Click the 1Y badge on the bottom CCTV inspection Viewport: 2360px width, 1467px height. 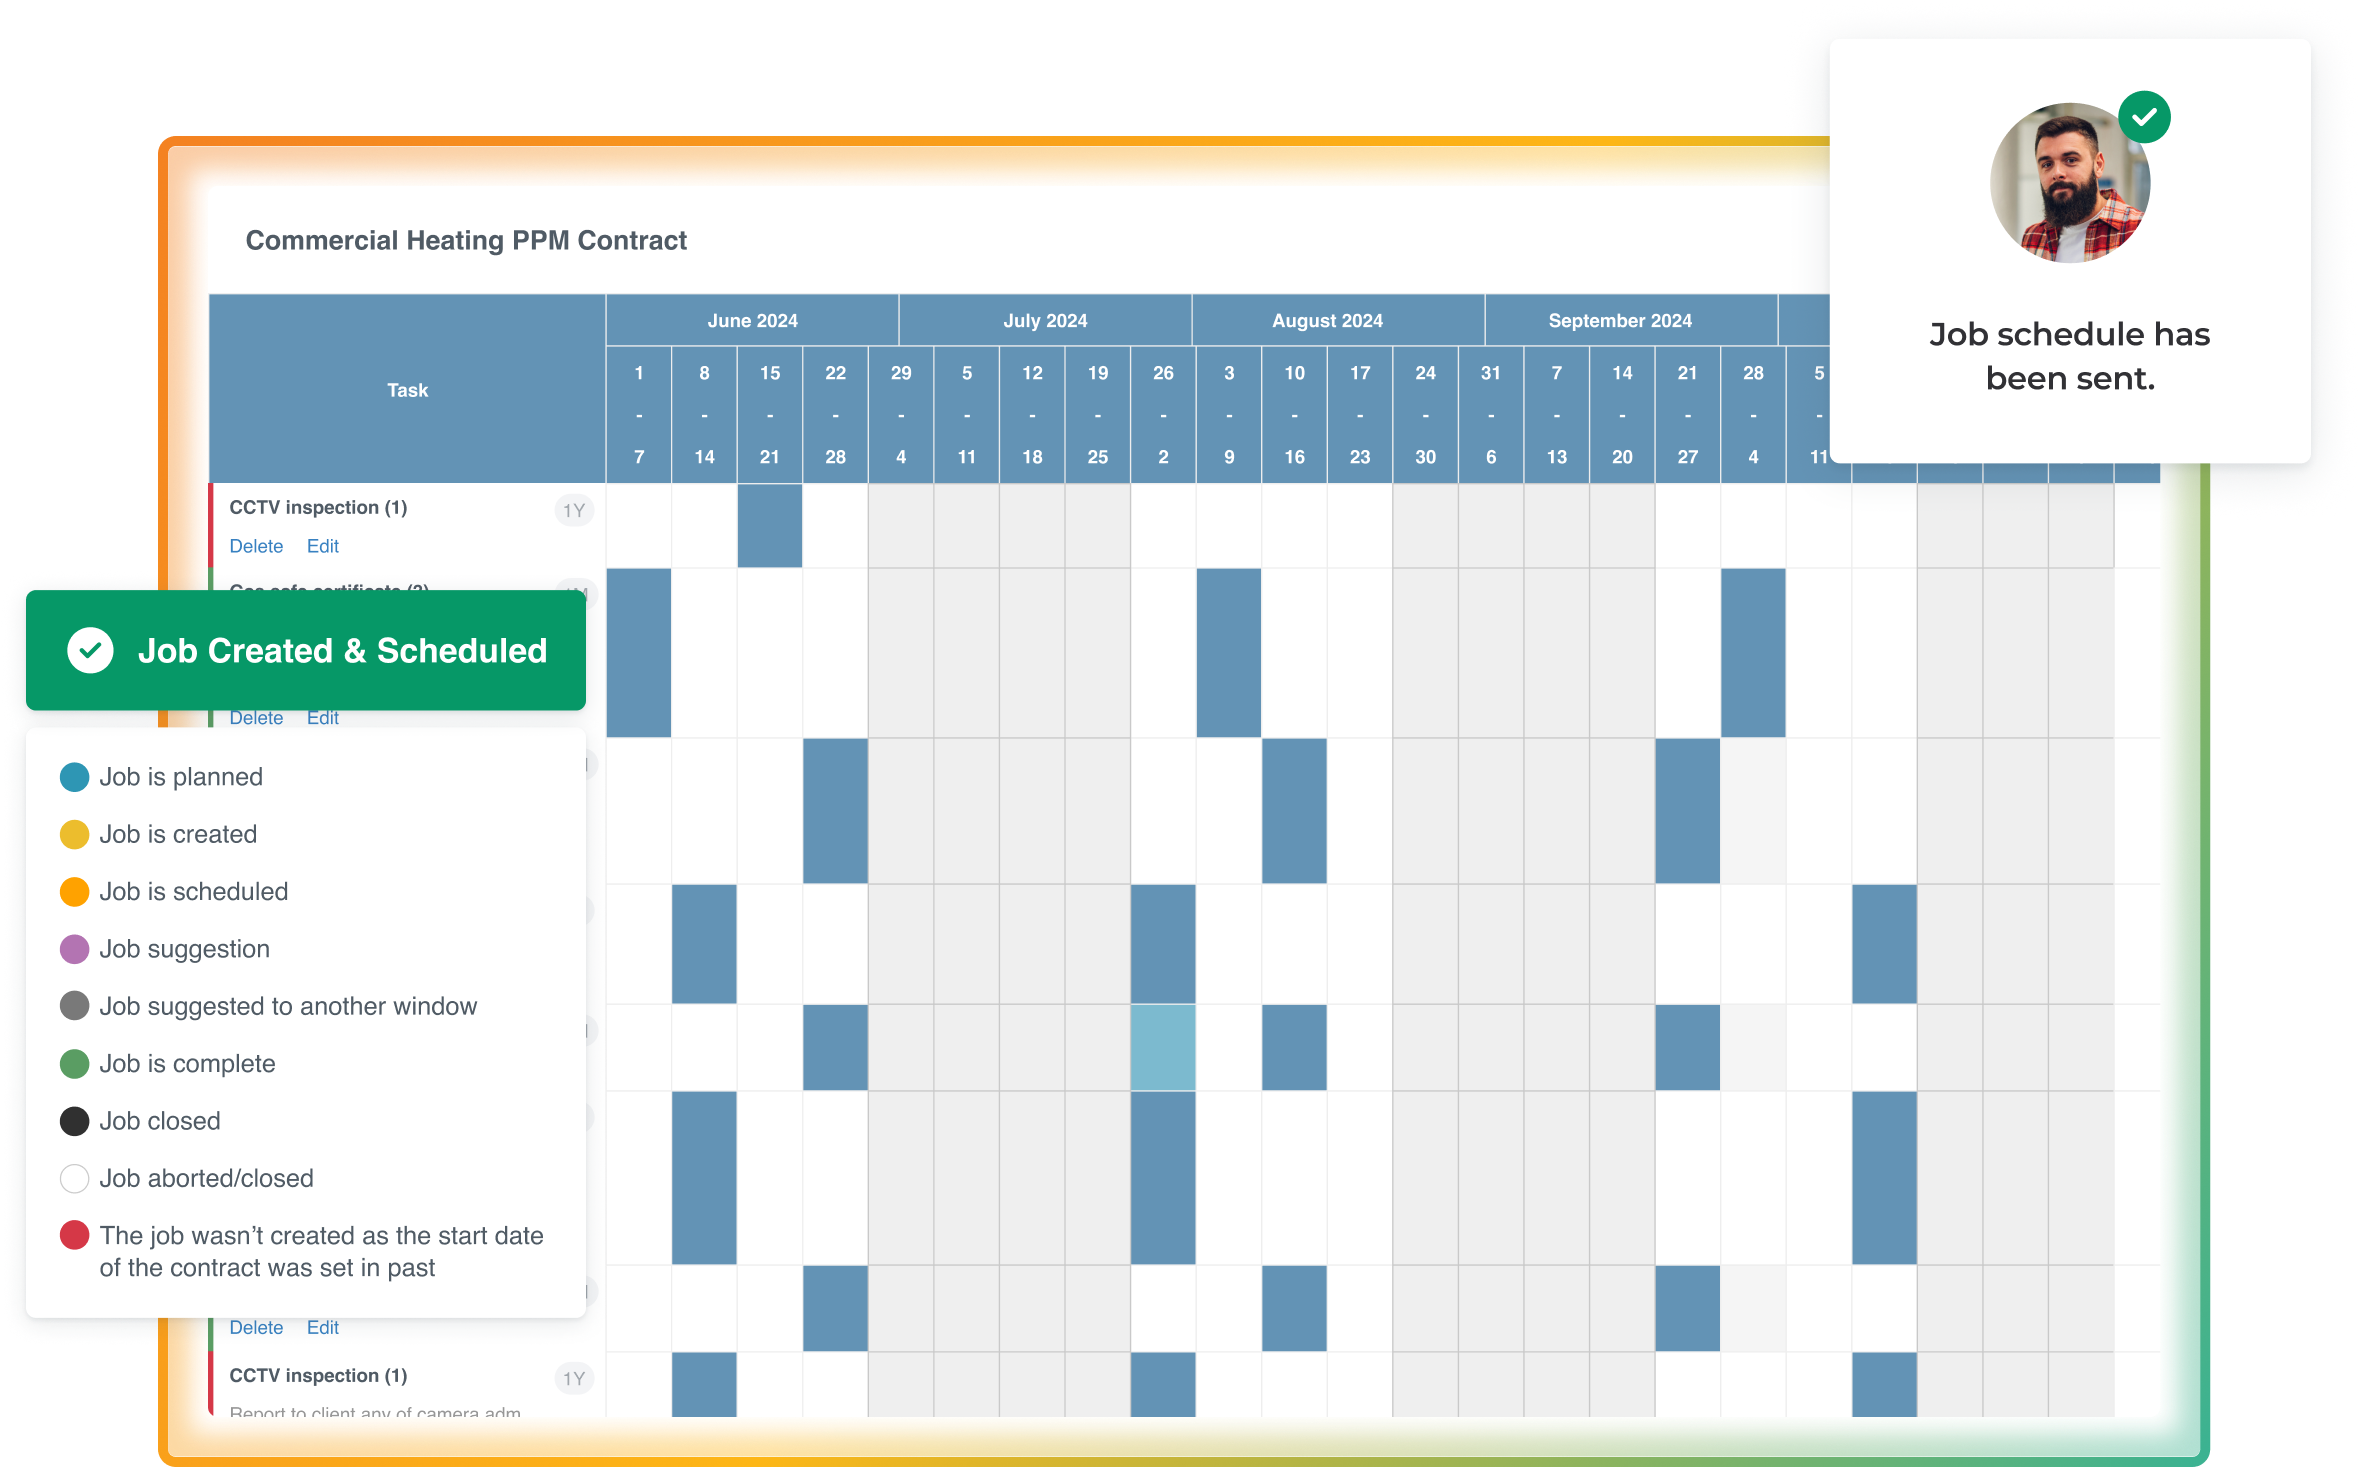574,1378
